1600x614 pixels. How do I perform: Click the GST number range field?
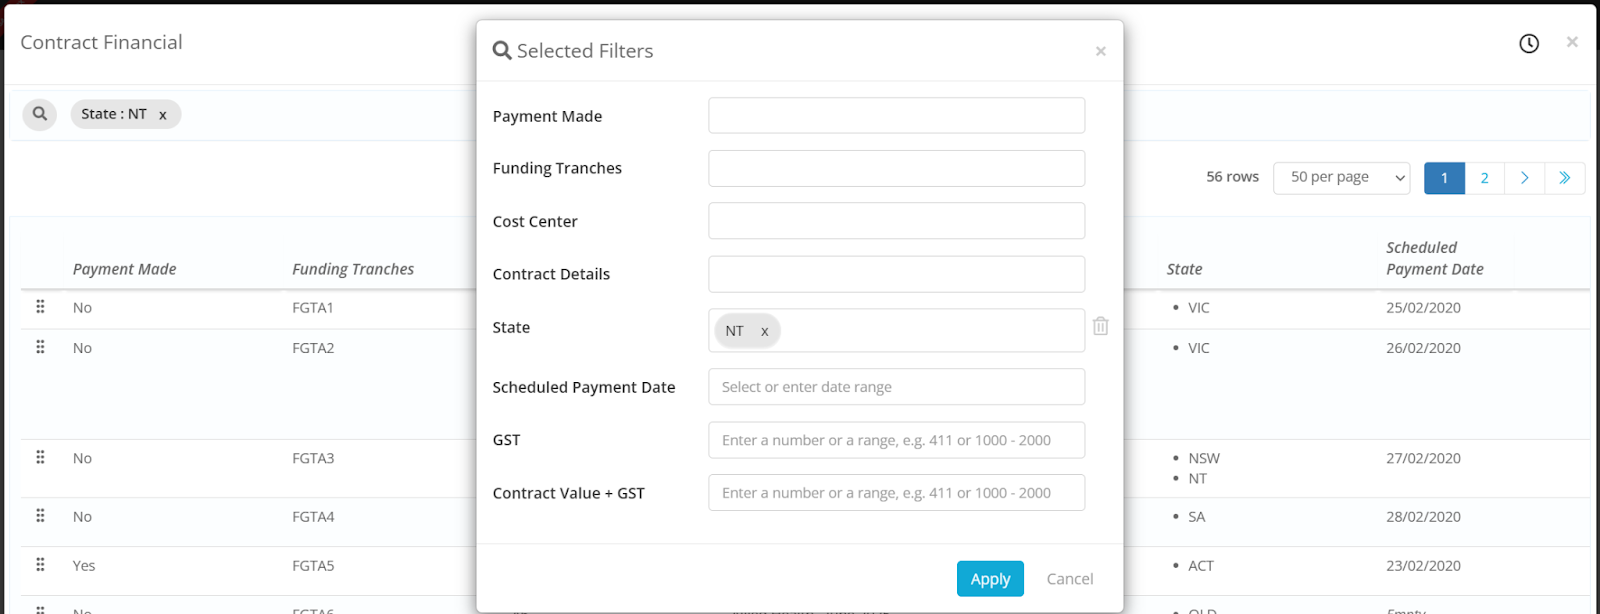tap(895, 440)
